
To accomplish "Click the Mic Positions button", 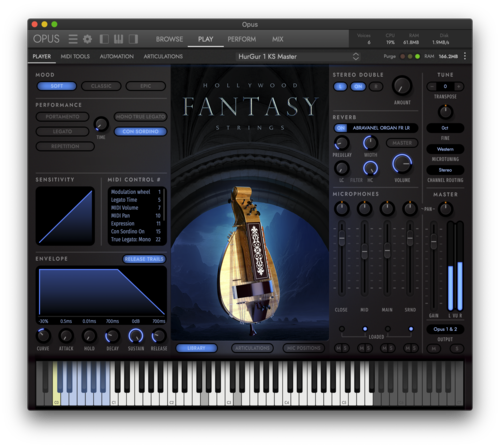I will pos(303,348).
